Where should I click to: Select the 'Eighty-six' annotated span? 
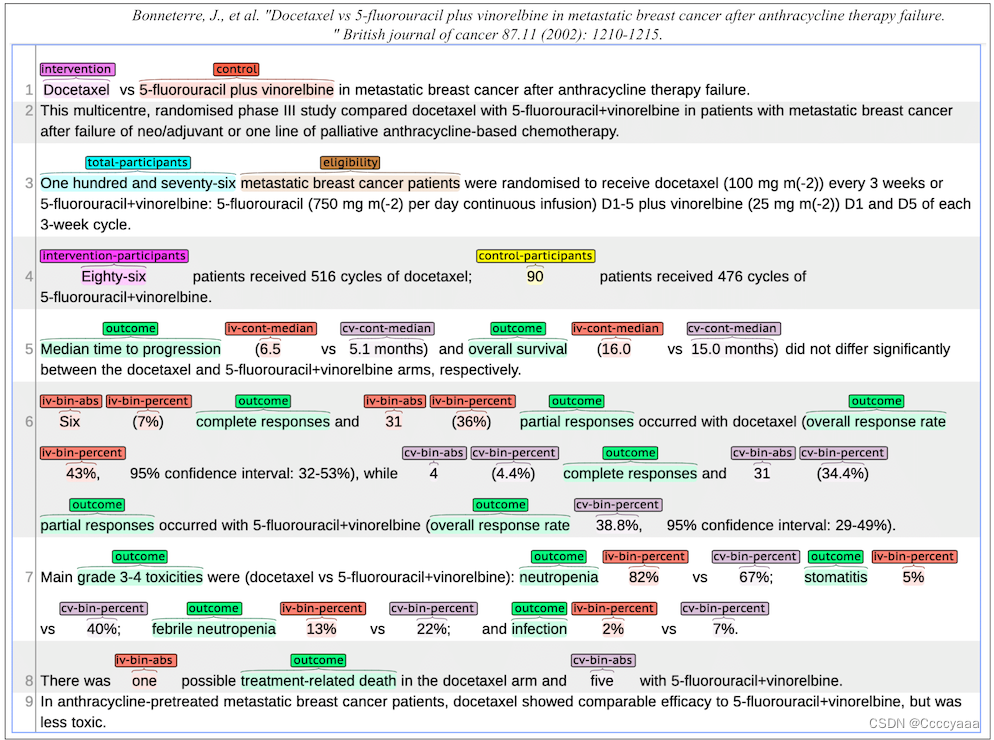coord(114,276)
